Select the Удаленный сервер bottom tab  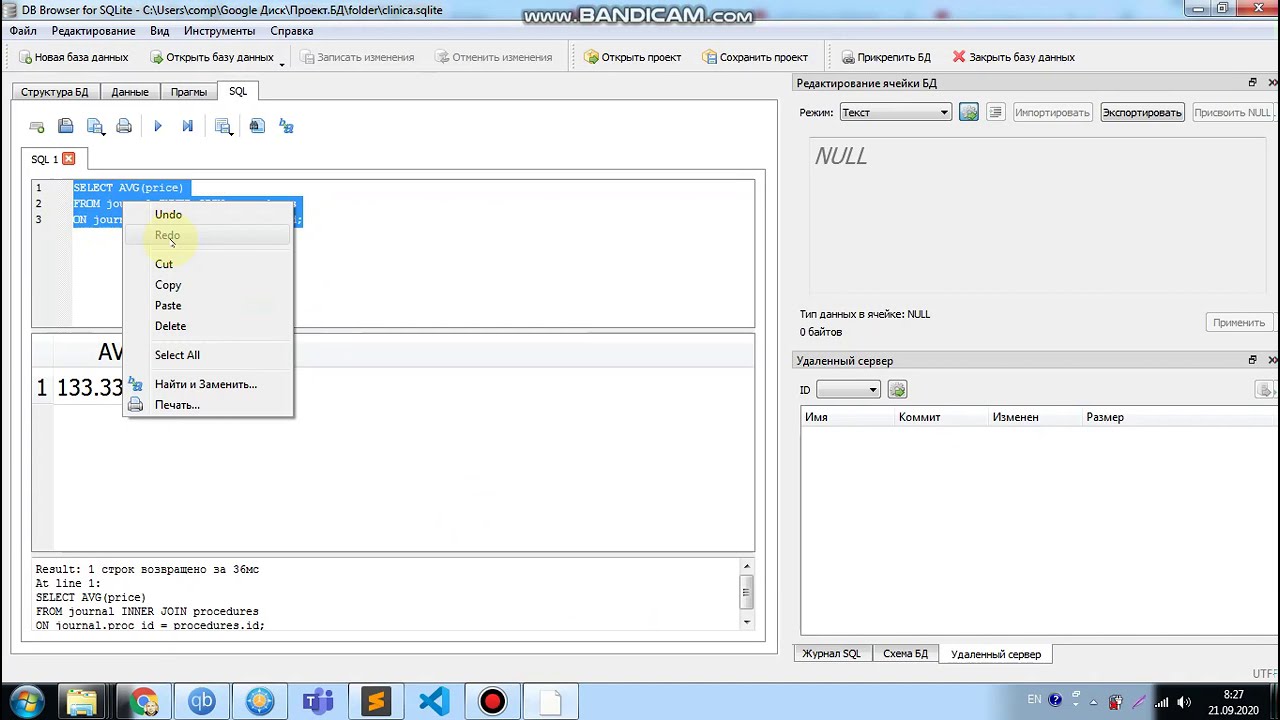pos(996,654)
